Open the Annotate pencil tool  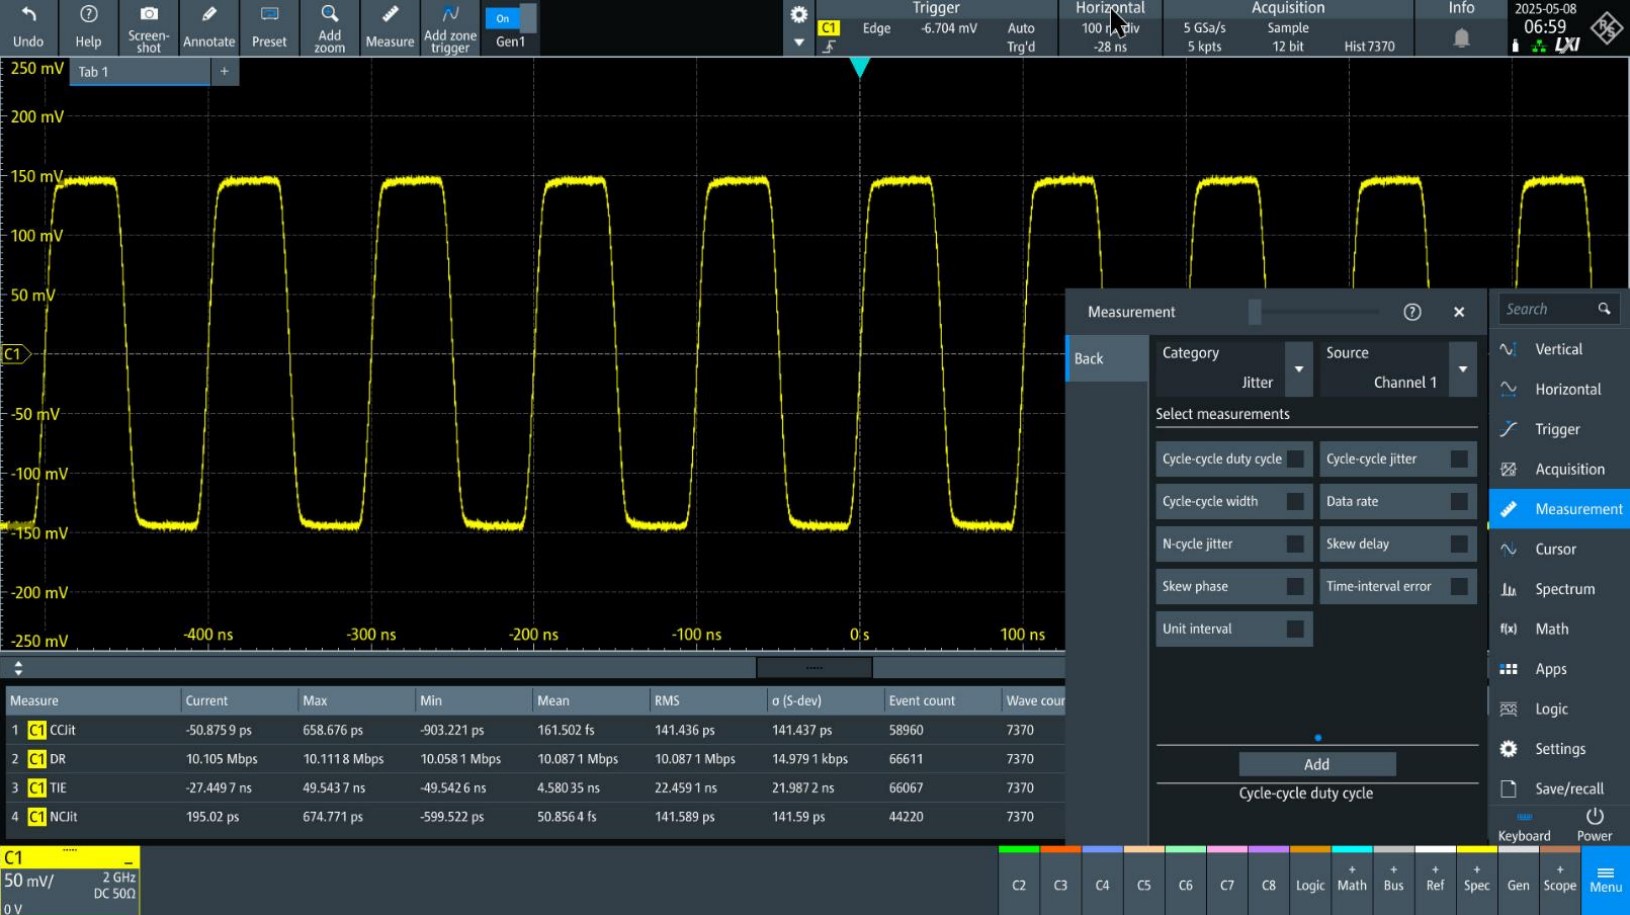208,15
